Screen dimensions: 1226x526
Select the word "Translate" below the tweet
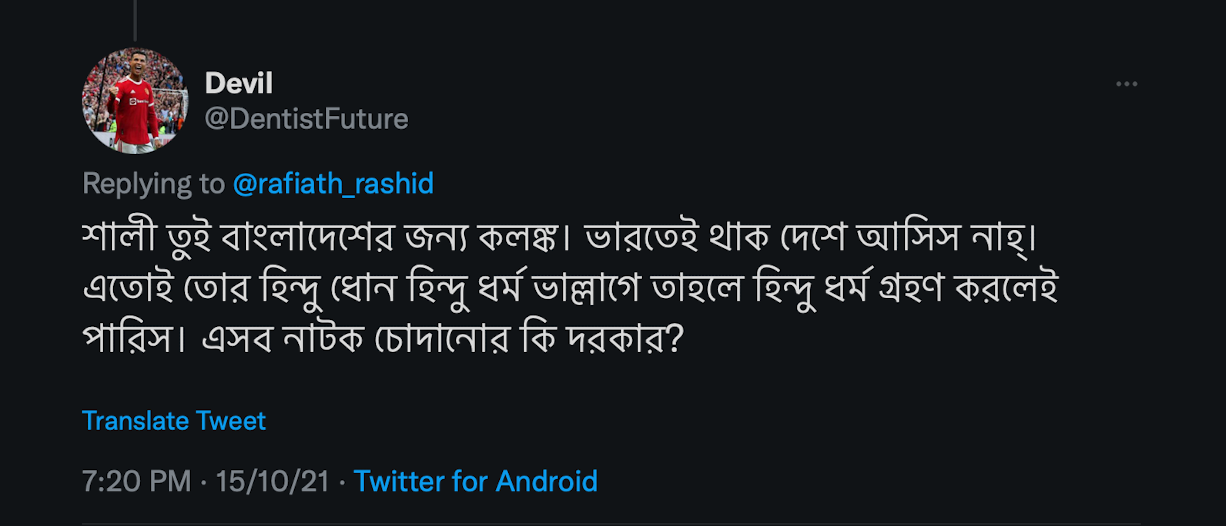coord(136,421)
